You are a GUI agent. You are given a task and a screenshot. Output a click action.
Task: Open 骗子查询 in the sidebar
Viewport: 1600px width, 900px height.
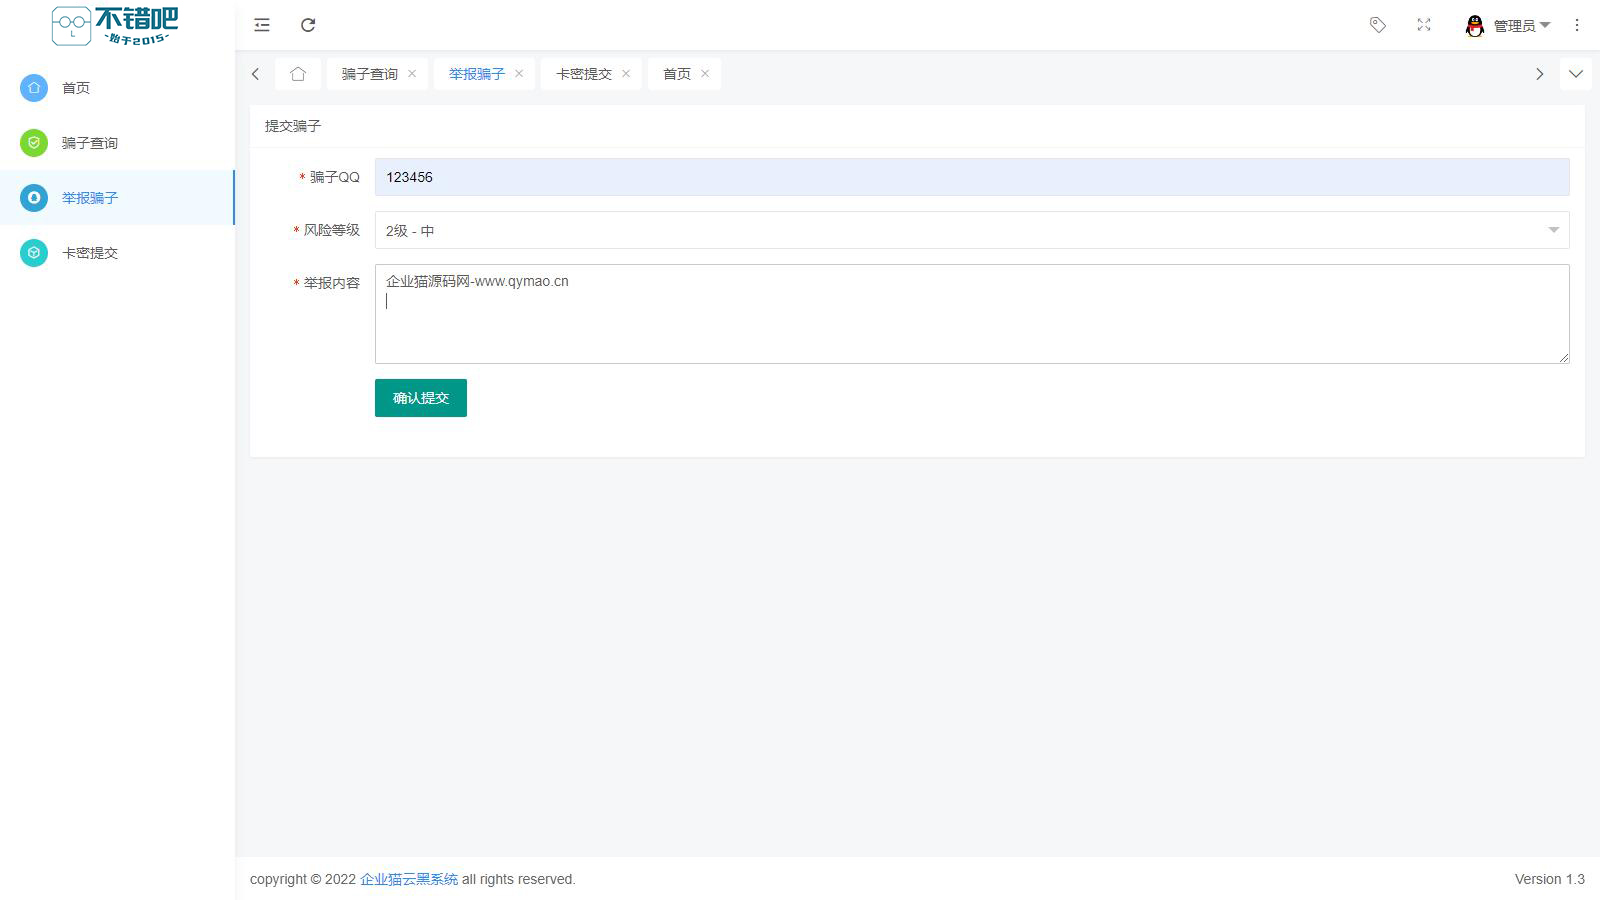(x=90, y=143)
